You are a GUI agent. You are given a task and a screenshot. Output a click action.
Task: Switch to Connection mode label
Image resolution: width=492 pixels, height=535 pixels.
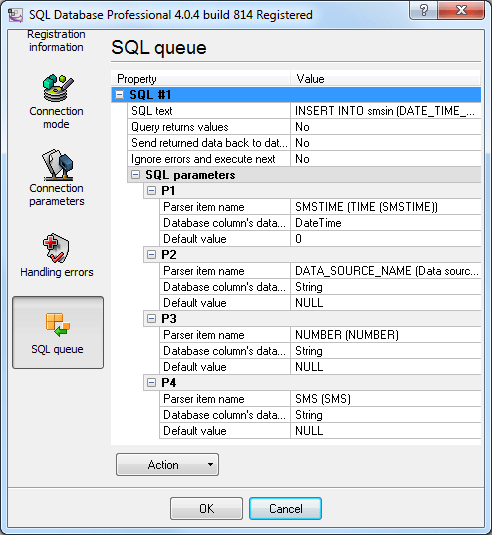pos(56,118)
